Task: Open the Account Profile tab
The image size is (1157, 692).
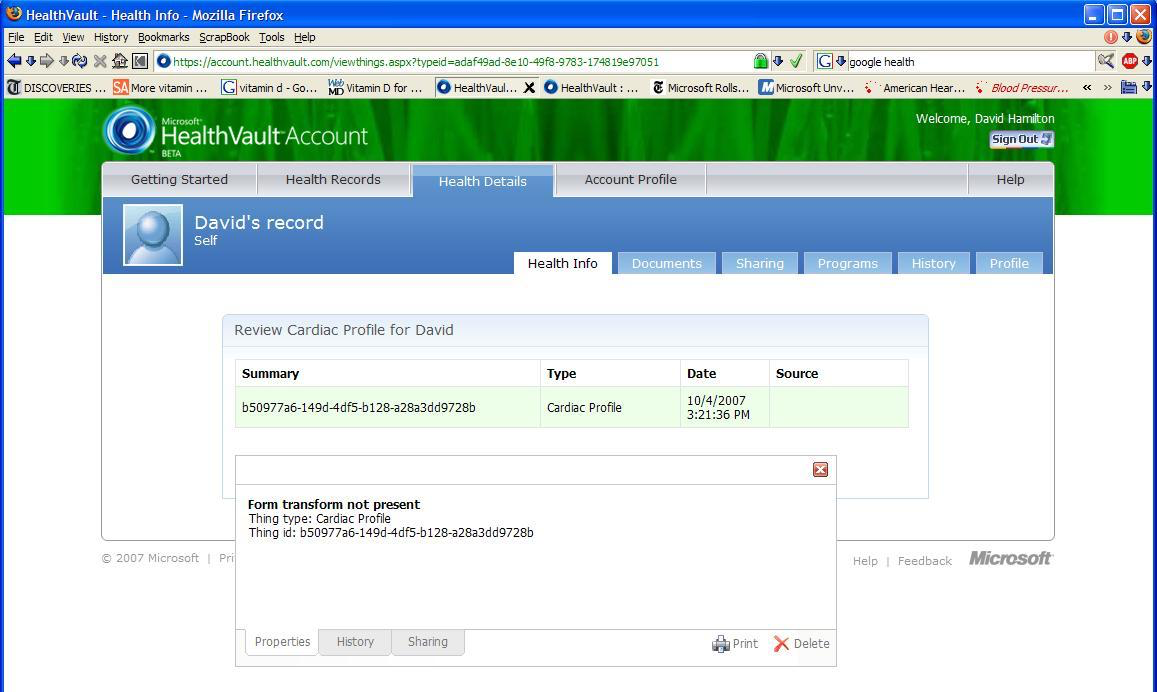Action: pyautogui.click(x=631, y=179)
